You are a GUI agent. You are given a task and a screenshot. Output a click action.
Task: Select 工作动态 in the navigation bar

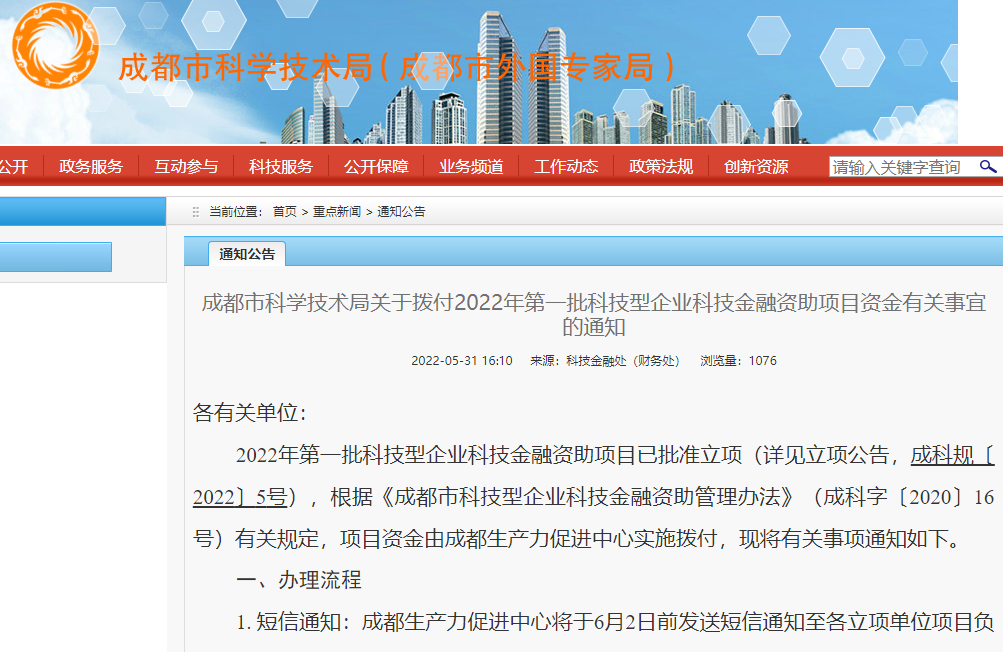click(x=566, y=167)
